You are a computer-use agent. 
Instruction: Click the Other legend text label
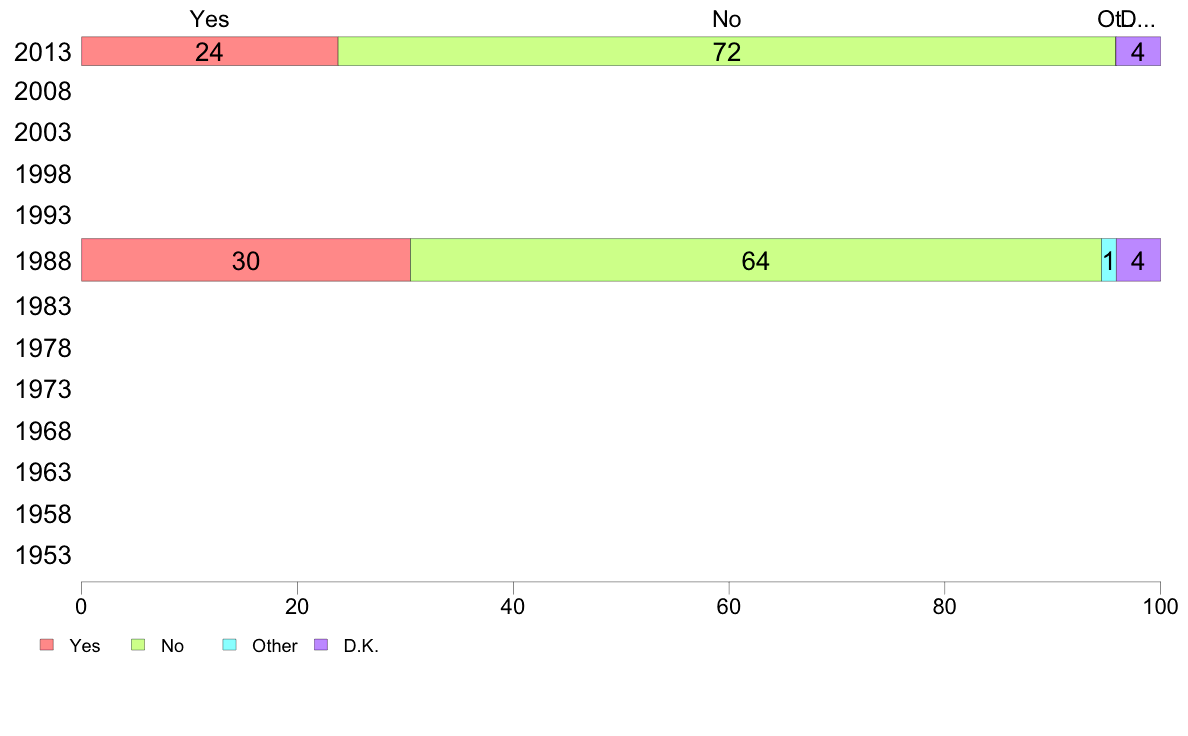[274, 646]
